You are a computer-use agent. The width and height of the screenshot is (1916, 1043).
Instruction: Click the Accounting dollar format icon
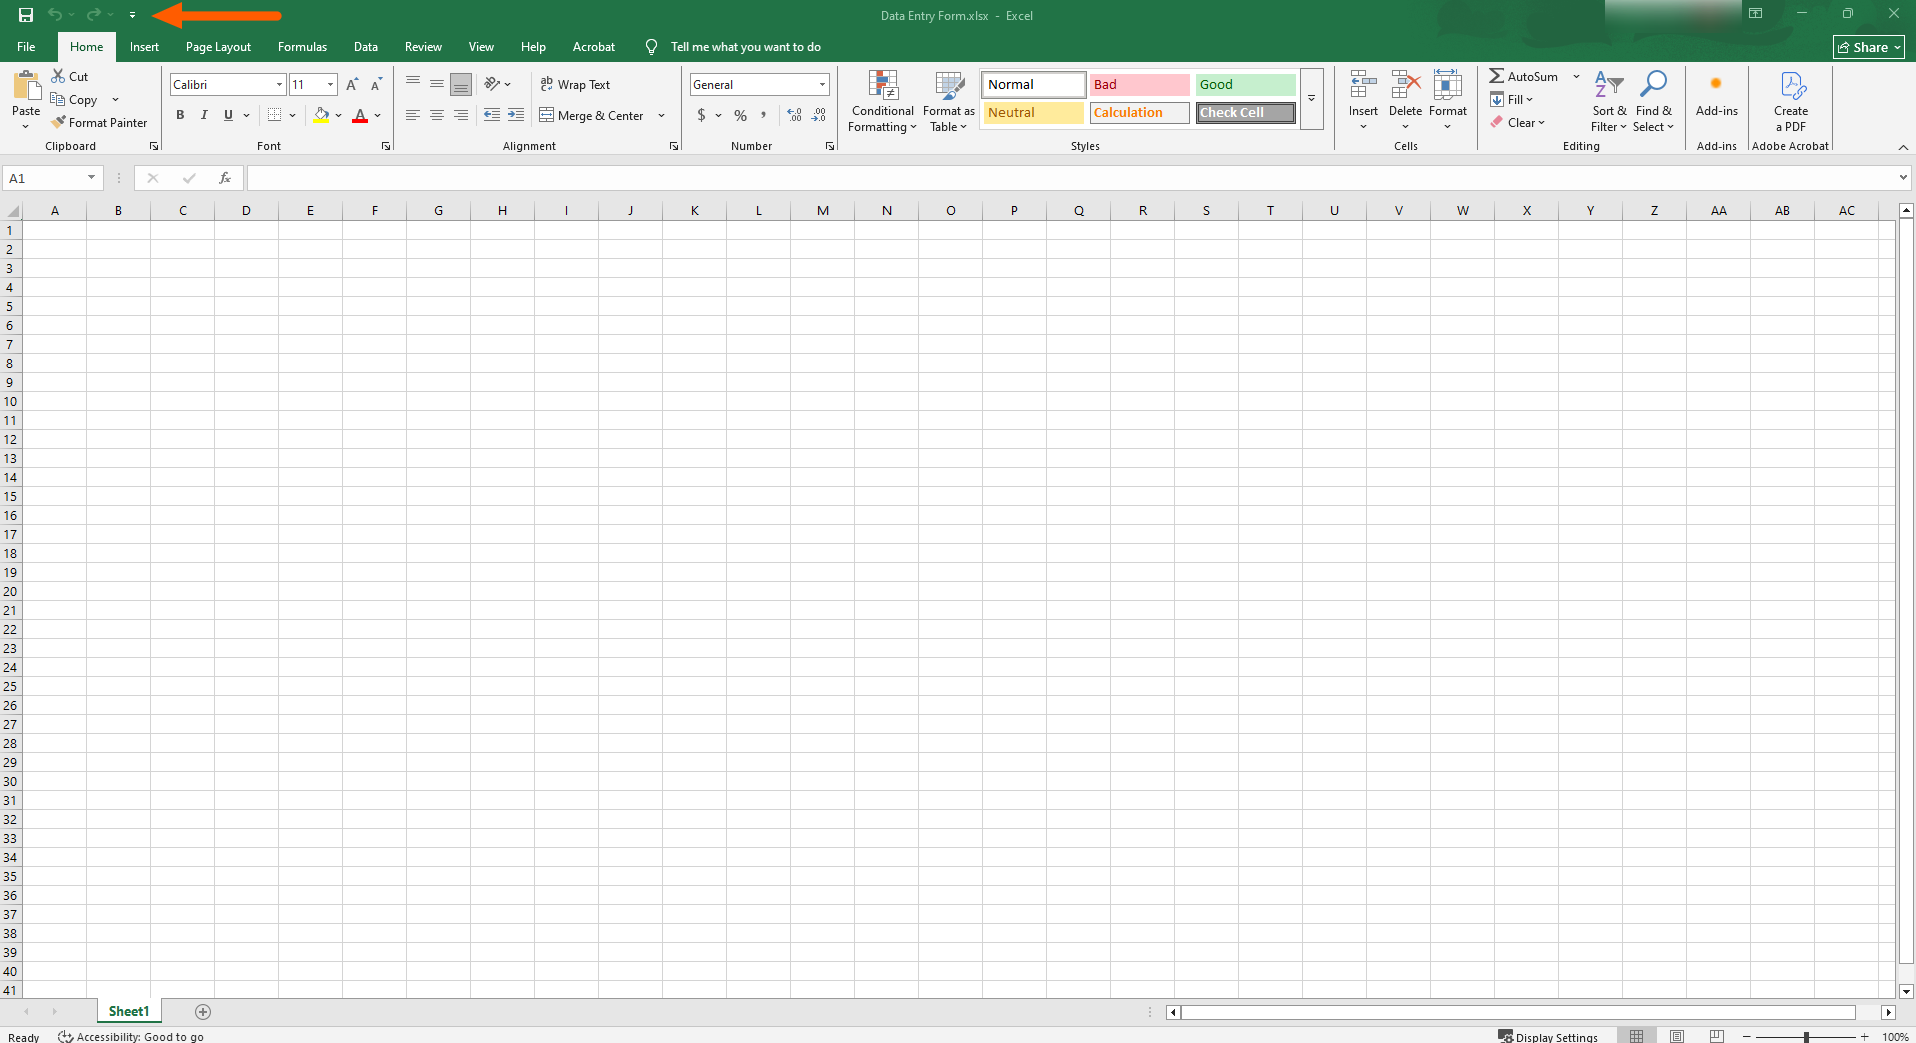(701, 115)
